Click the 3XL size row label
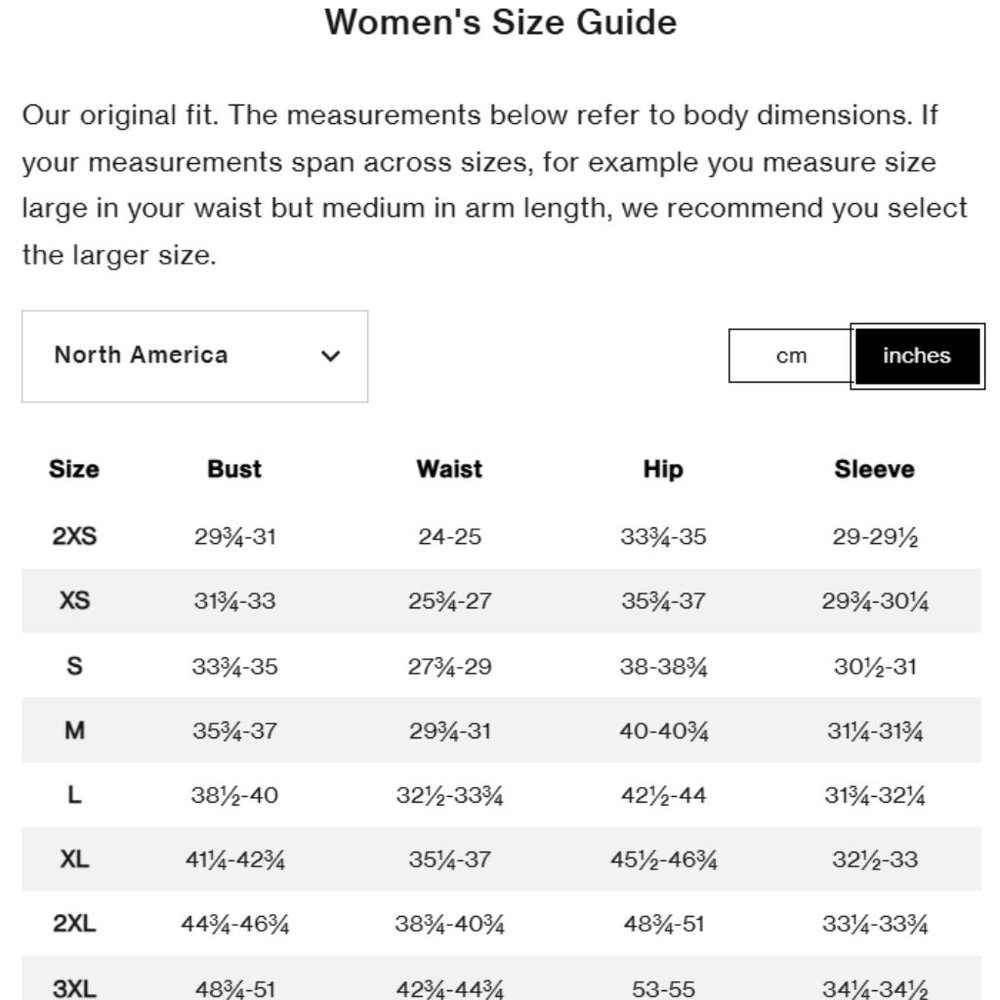 point(74,989)
